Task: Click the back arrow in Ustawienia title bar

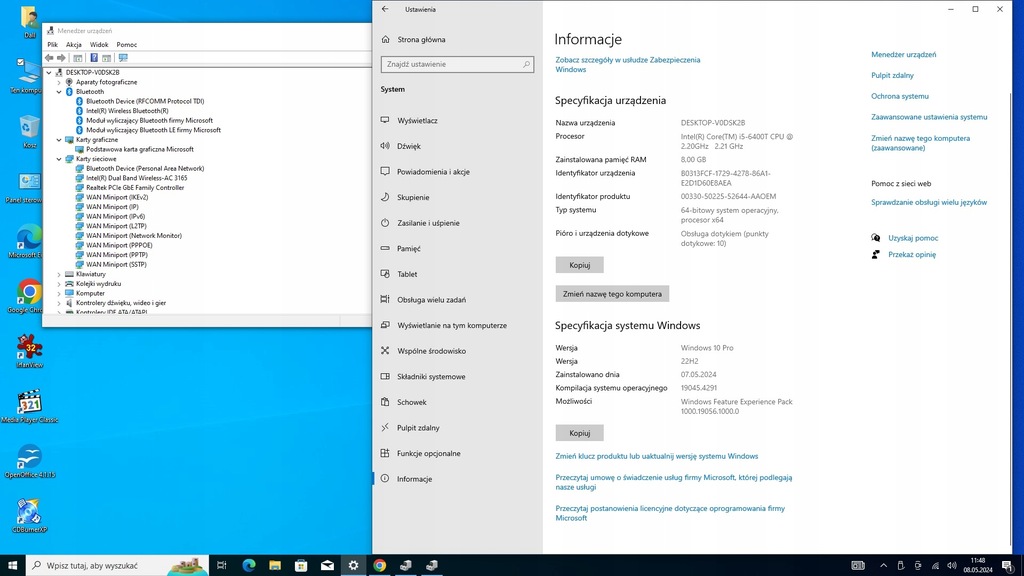Action: 385,9
